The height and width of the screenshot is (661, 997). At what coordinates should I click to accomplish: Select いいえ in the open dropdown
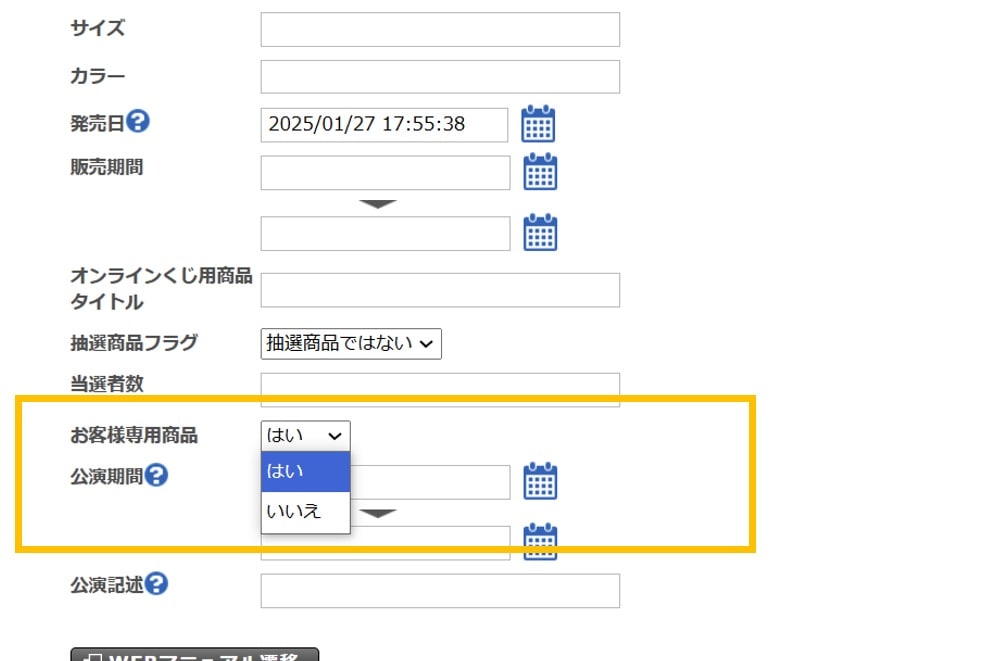coord(300,512)
